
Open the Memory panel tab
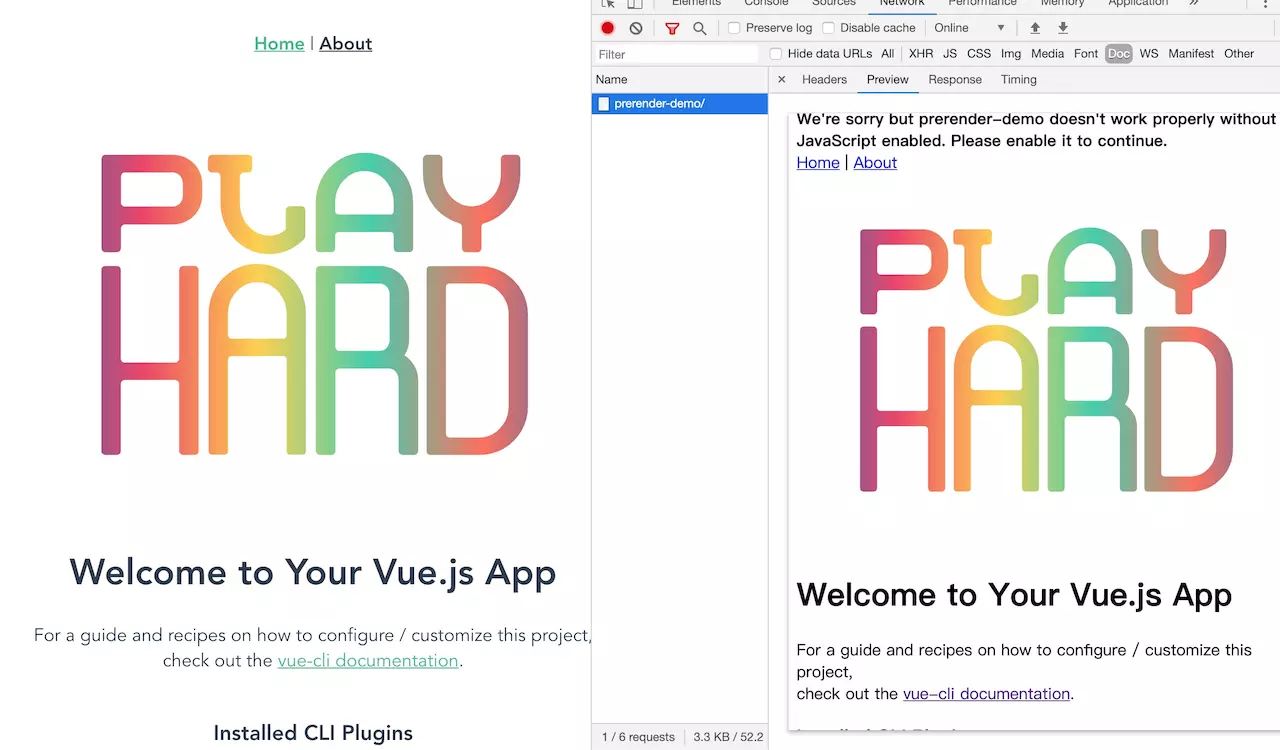click(1063, 4)
